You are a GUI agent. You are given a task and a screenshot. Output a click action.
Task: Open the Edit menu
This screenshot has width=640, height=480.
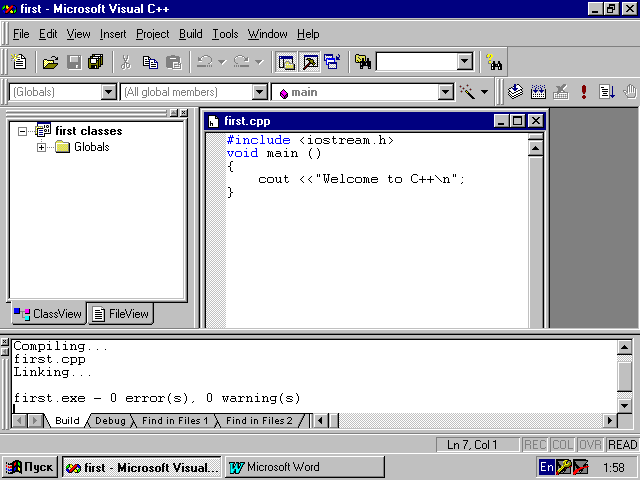(x=48, y=34)
